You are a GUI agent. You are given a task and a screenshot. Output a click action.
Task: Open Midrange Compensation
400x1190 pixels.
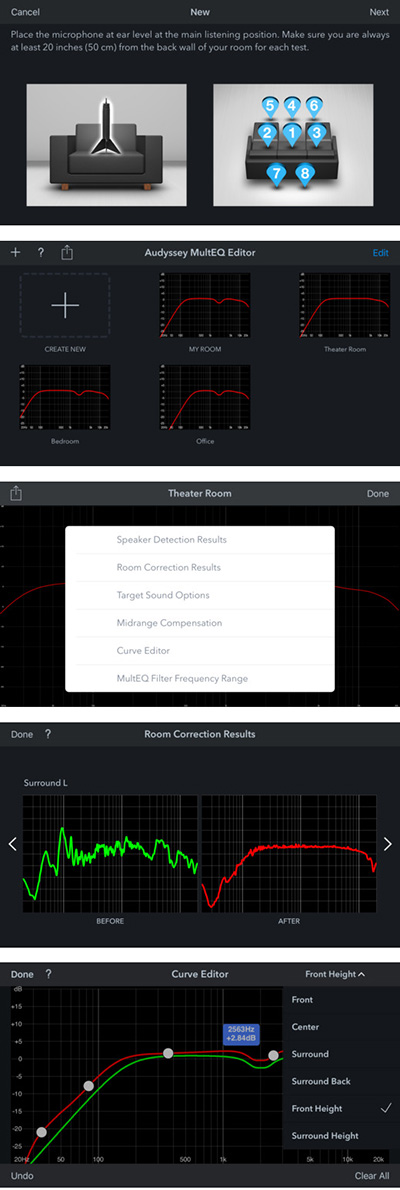pyautogui.click(x=200, y=623)
